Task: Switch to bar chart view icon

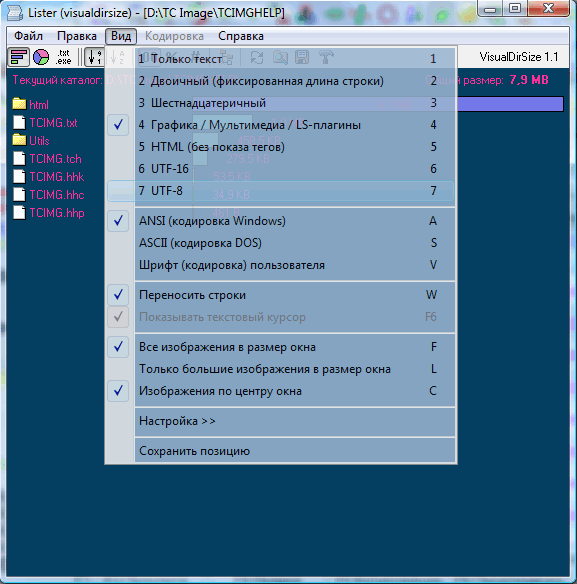Action: 19,57
